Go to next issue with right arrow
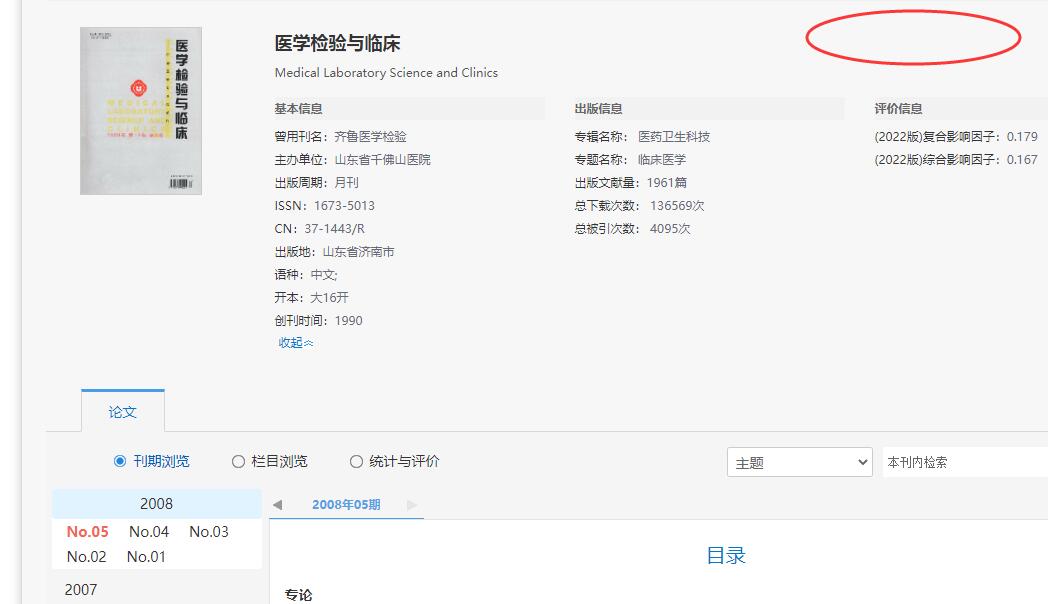 [x=412, y=505]
